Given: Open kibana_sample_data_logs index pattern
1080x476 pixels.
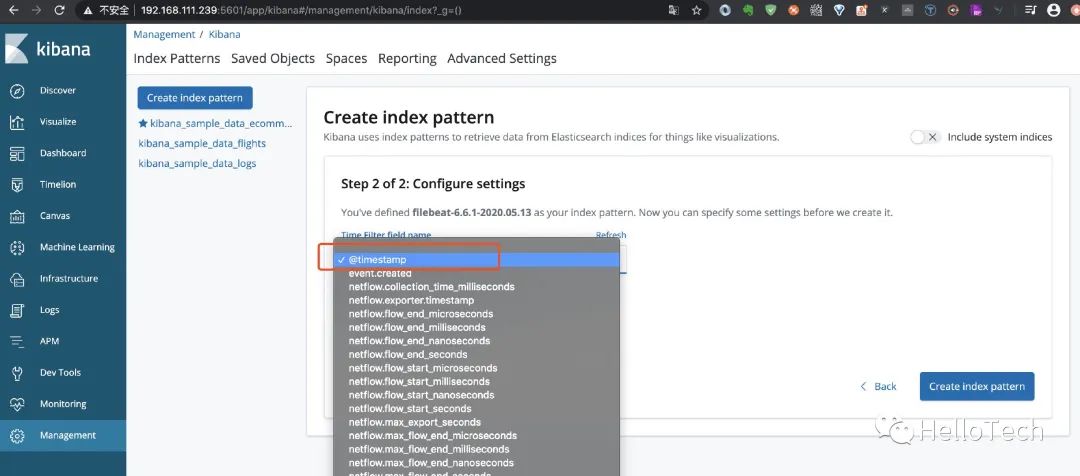Looking at the screenshot, I should tap(197, 163).
